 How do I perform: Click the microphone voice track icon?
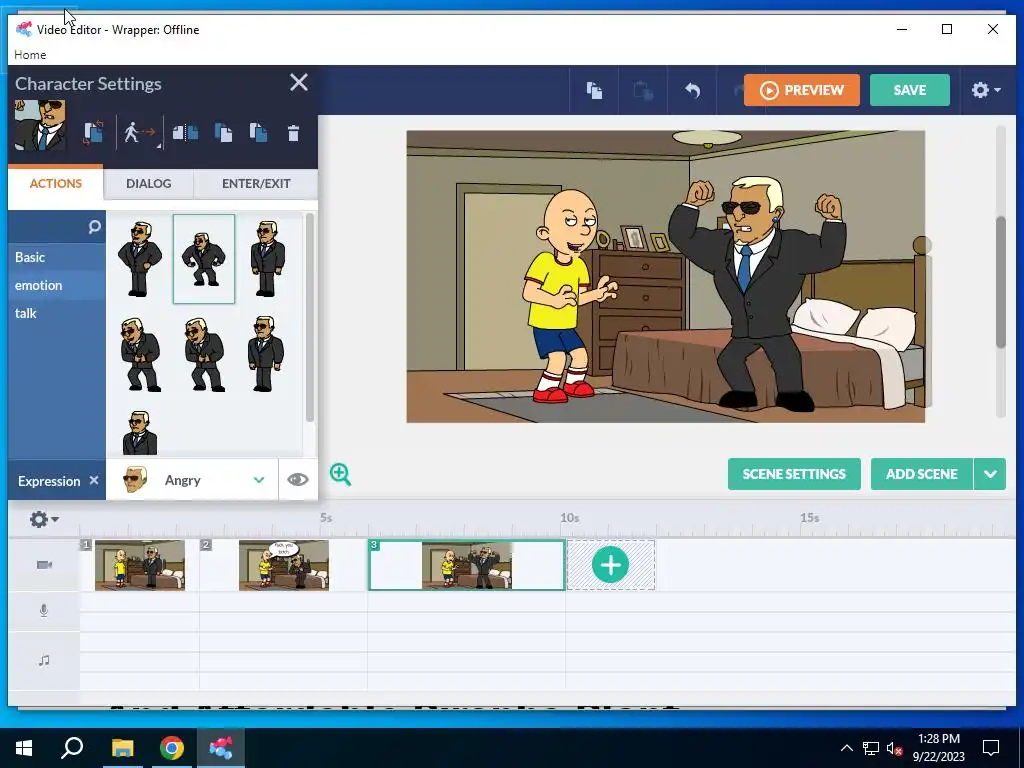click(x=44, y=611)
